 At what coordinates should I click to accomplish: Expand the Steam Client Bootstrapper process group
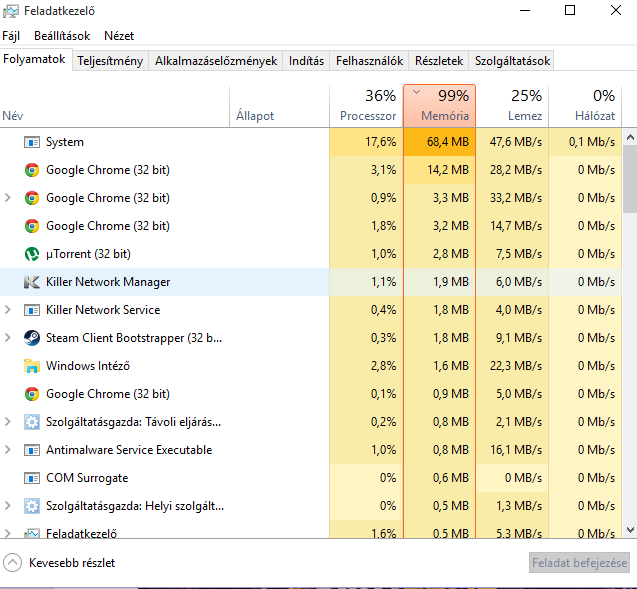click(9, 338)
